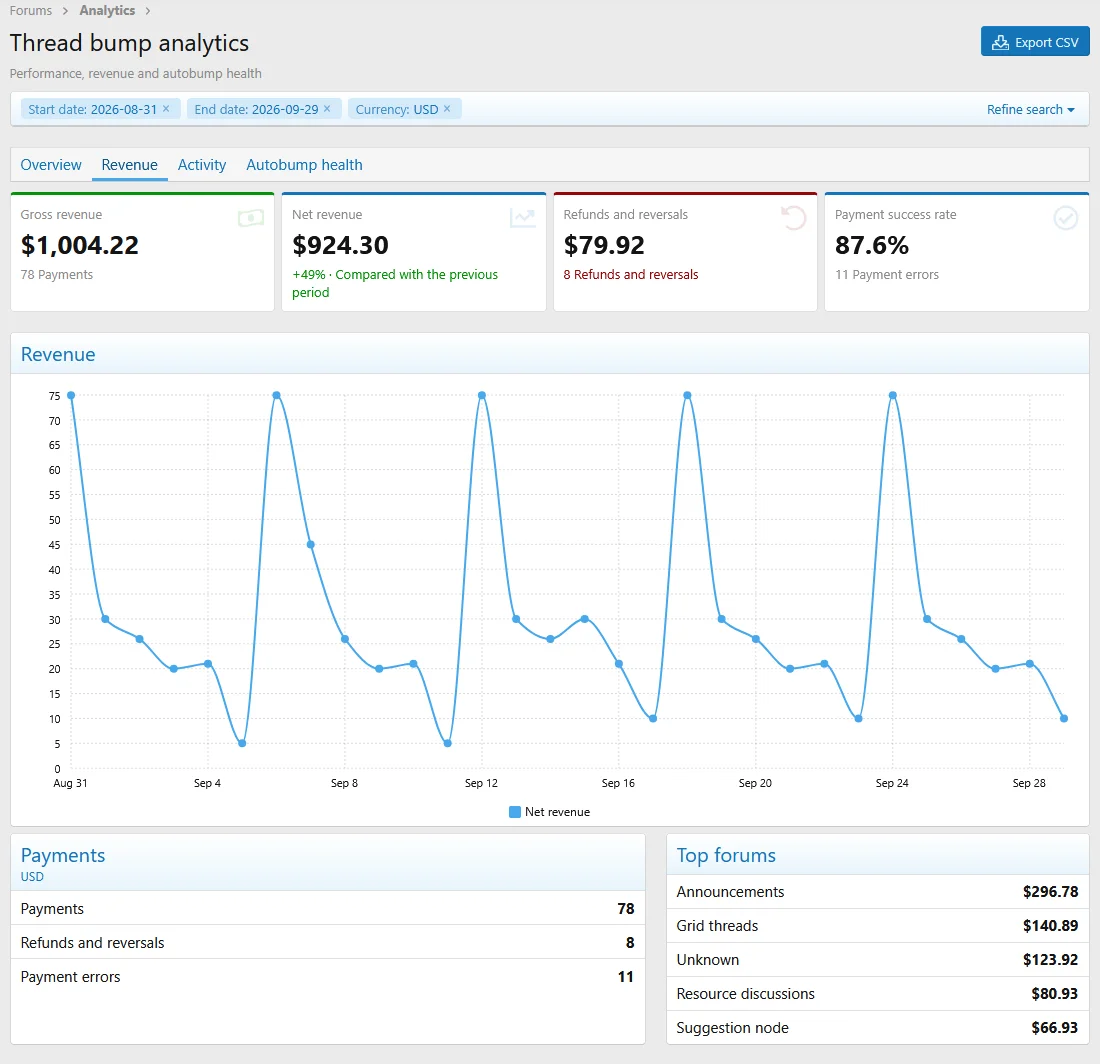The width and height of the screenshot is (1100, 1064).
Task: Select the Revenue tab
Action: [x=130, y=165]
